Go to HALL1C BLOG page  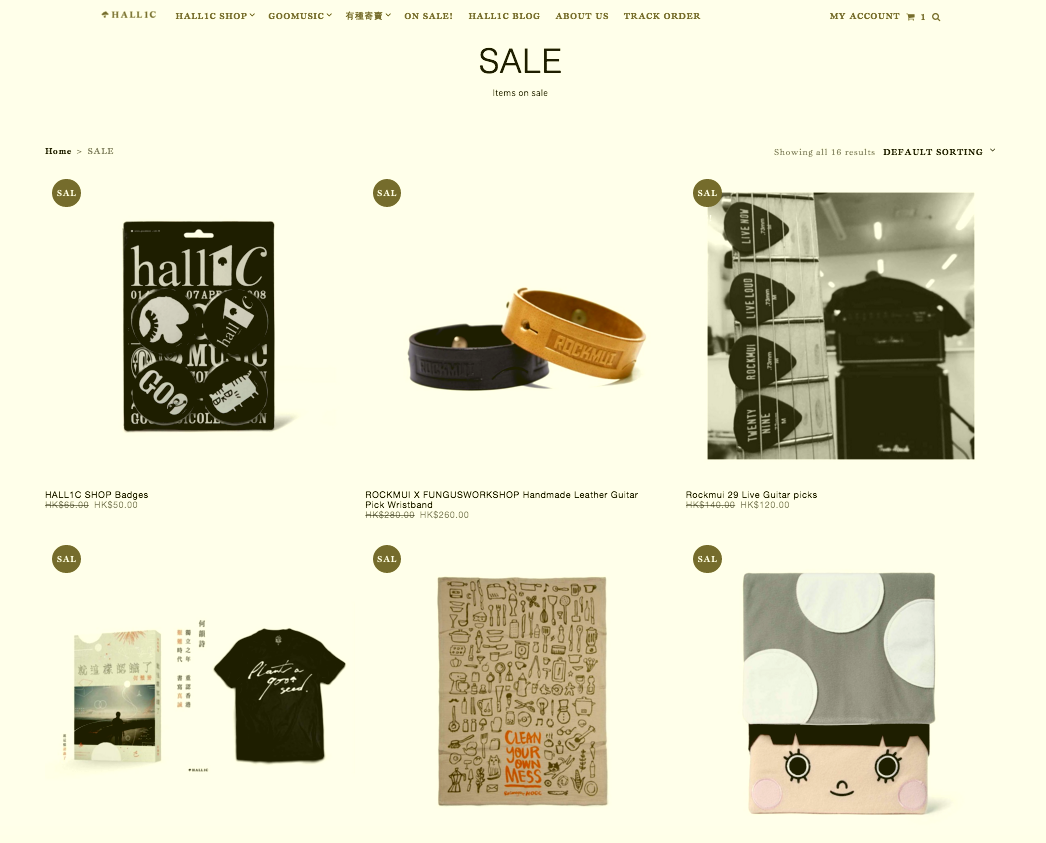(504, 16)
